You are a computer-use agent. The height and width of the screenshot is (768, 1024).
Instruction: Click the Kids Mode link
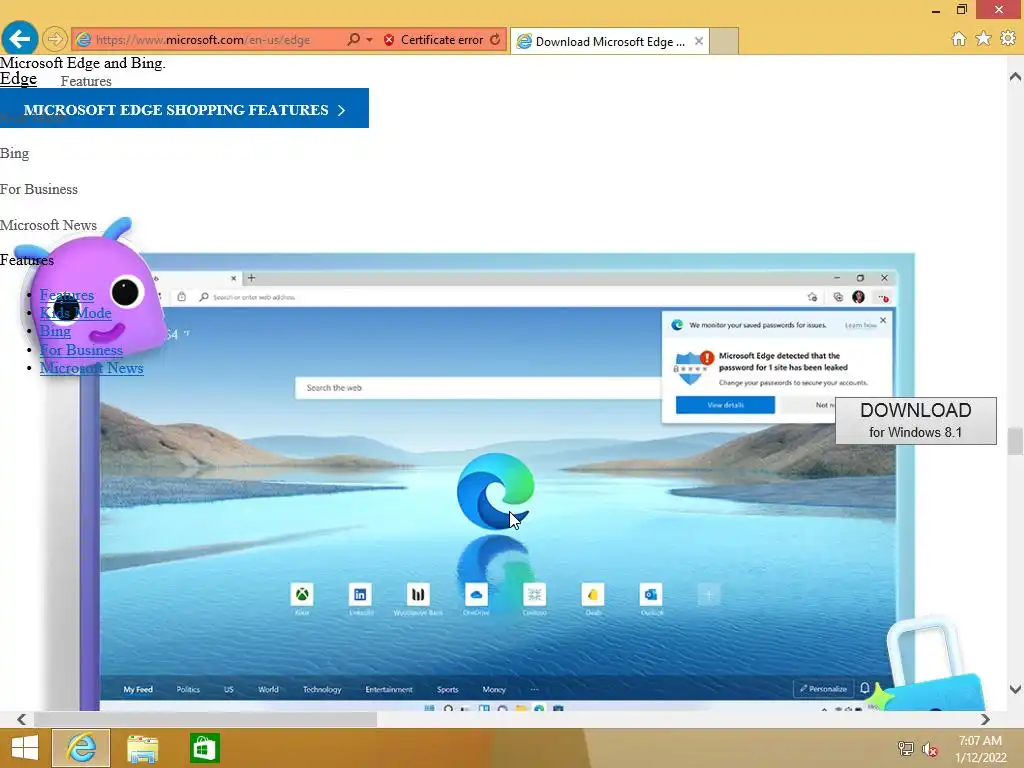click(76, 313)
